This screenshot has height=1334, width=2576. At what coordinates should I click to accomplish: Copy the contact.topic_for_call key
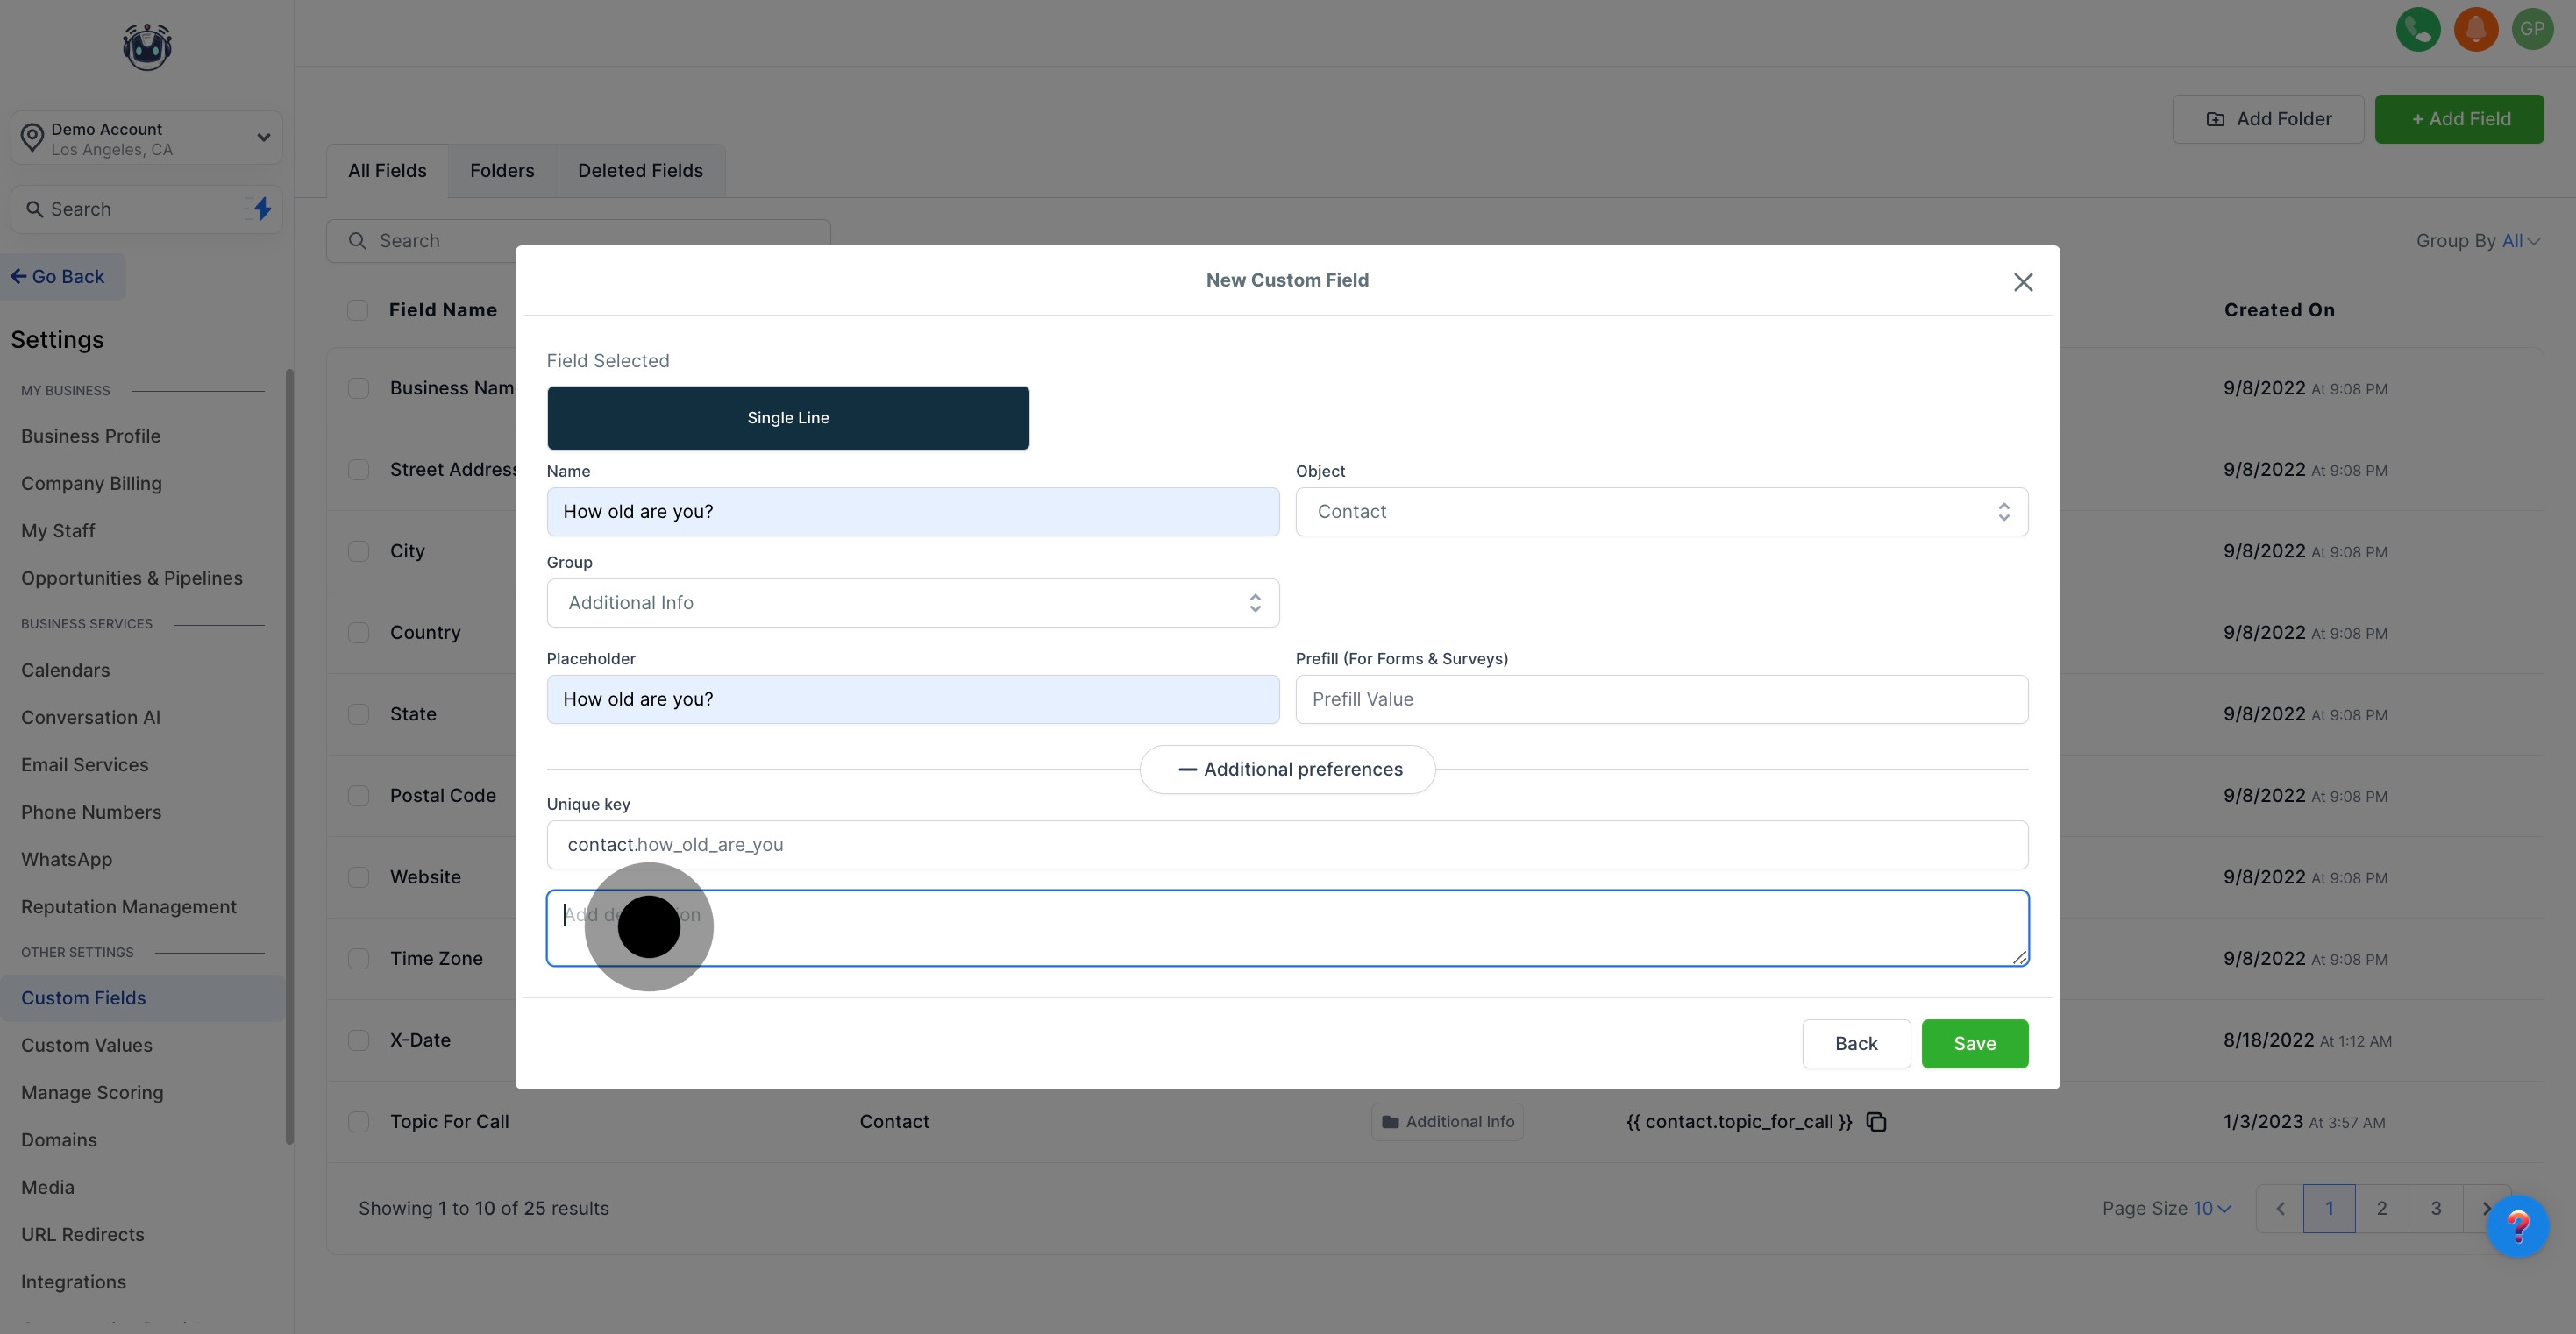pyautogui.click(x=1876, y=1122)
